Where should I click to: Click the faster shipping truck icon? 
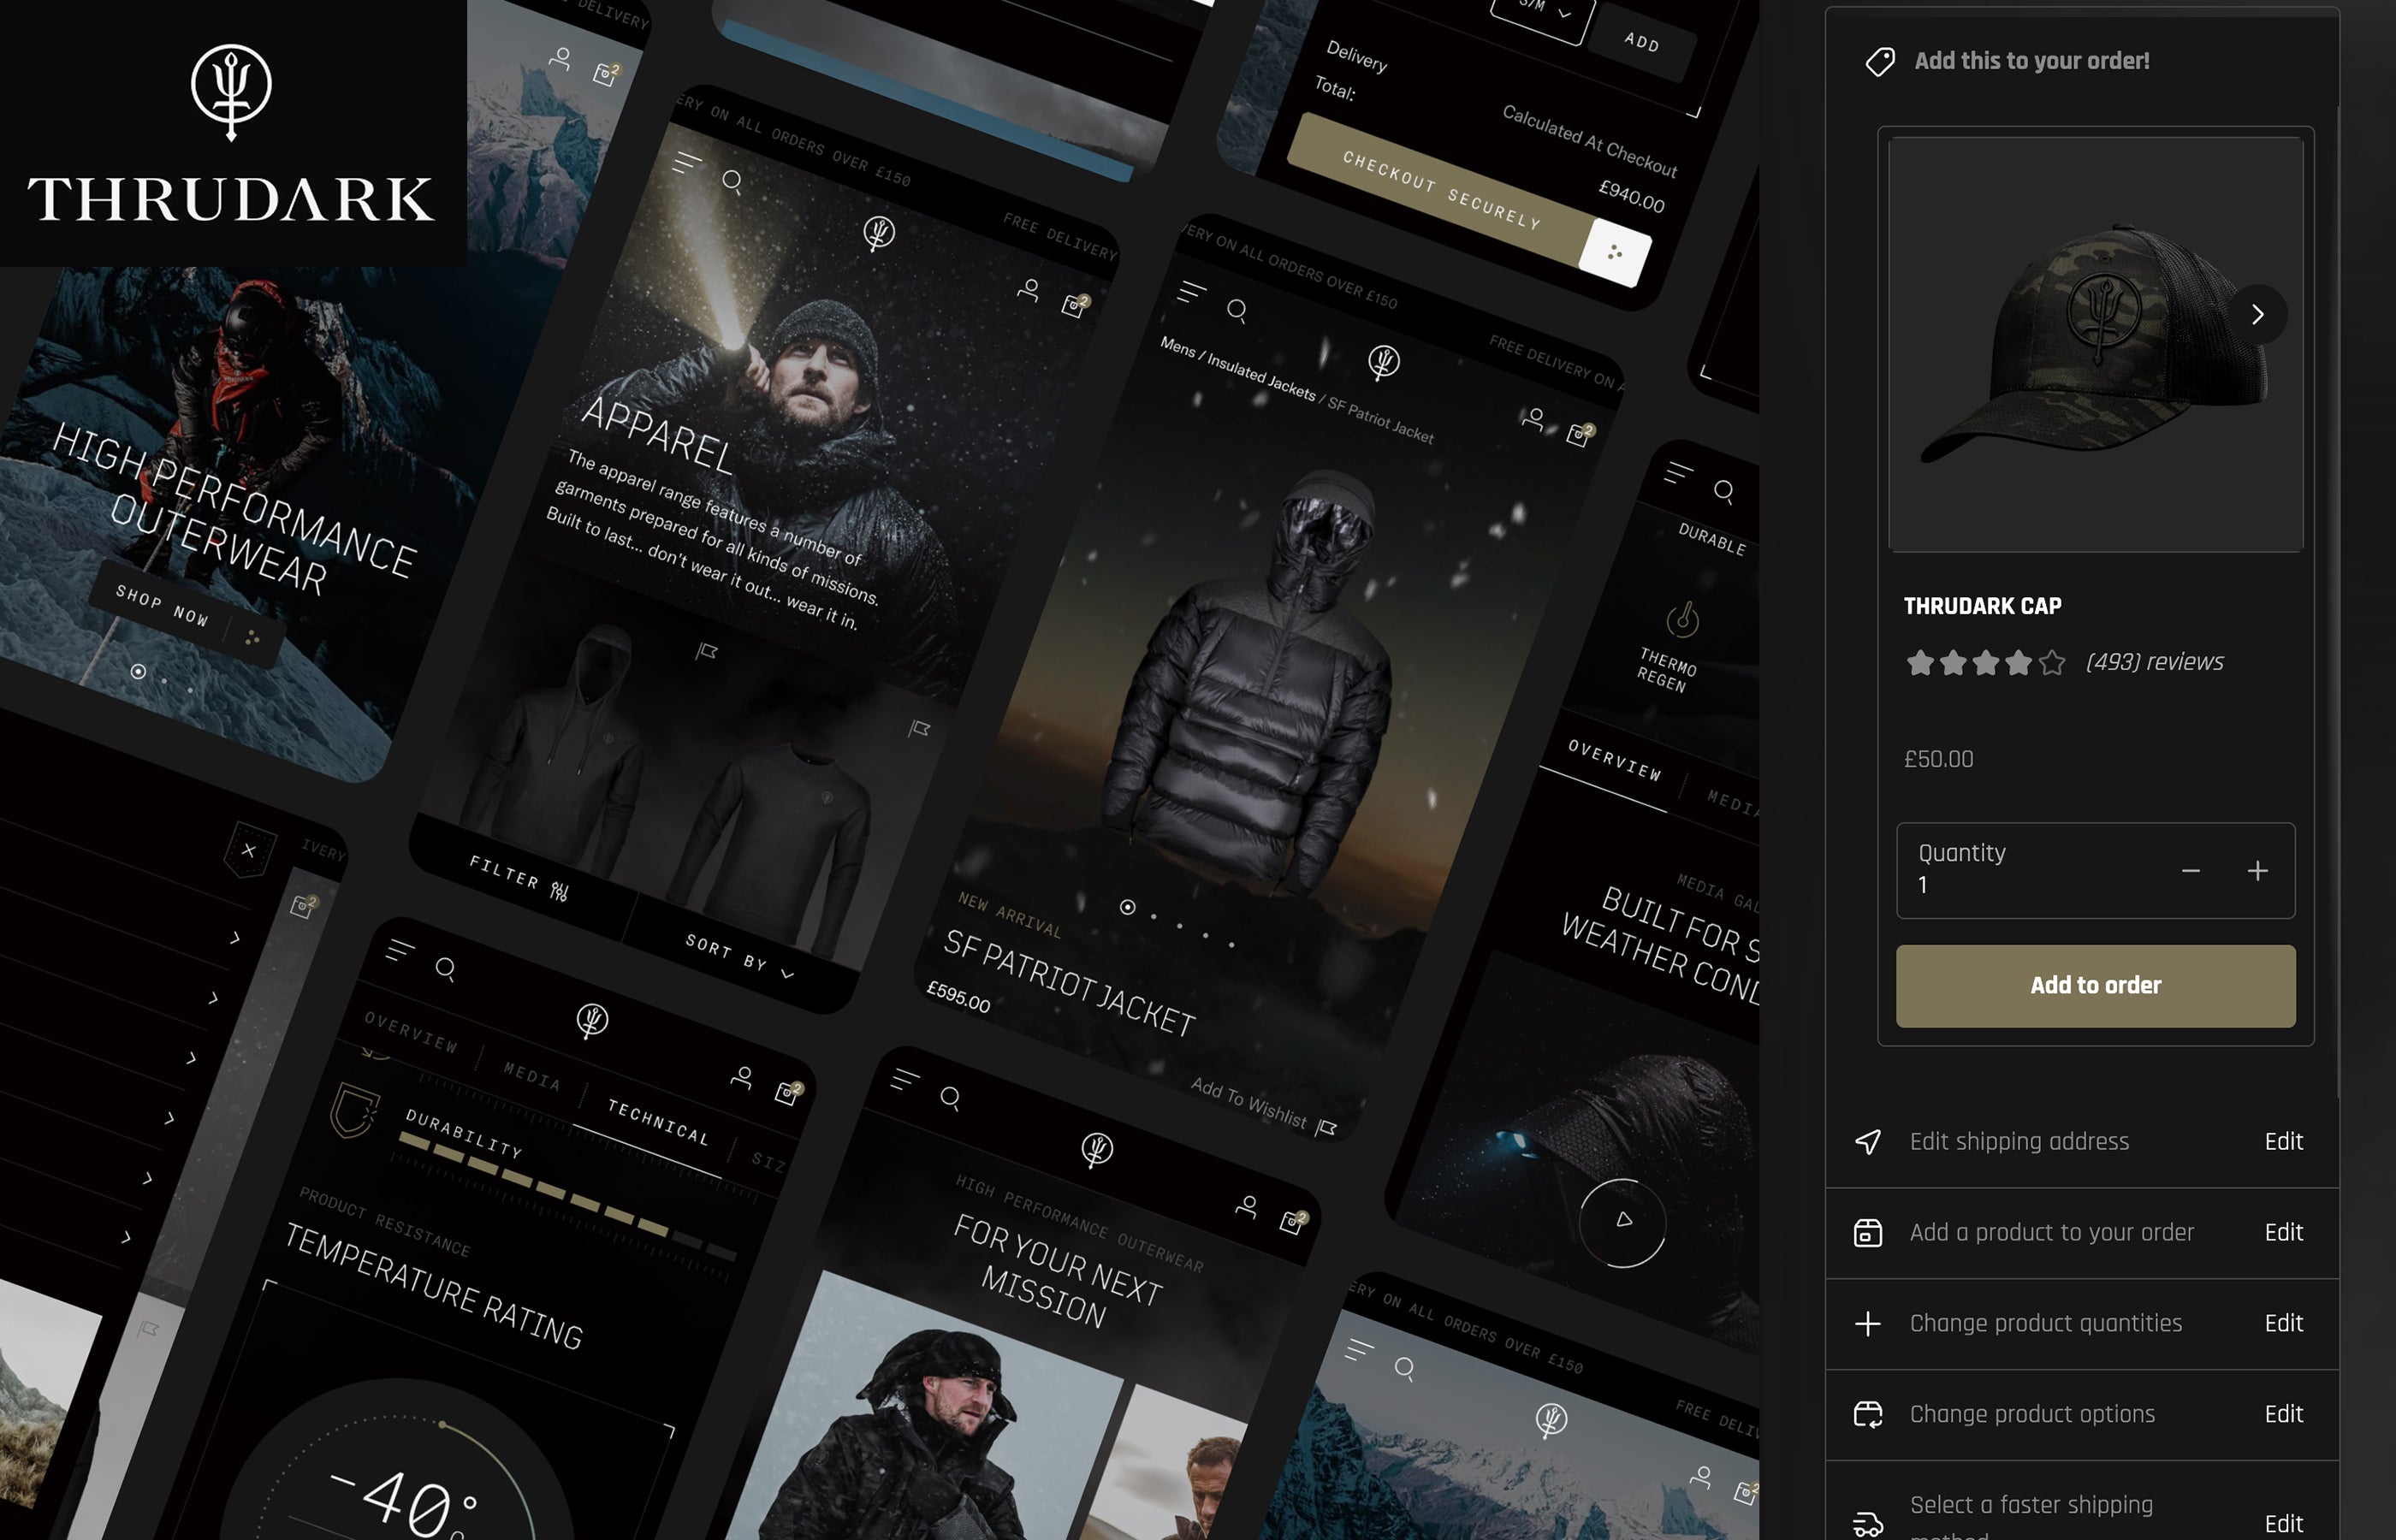click(x=1868, y=1523)
